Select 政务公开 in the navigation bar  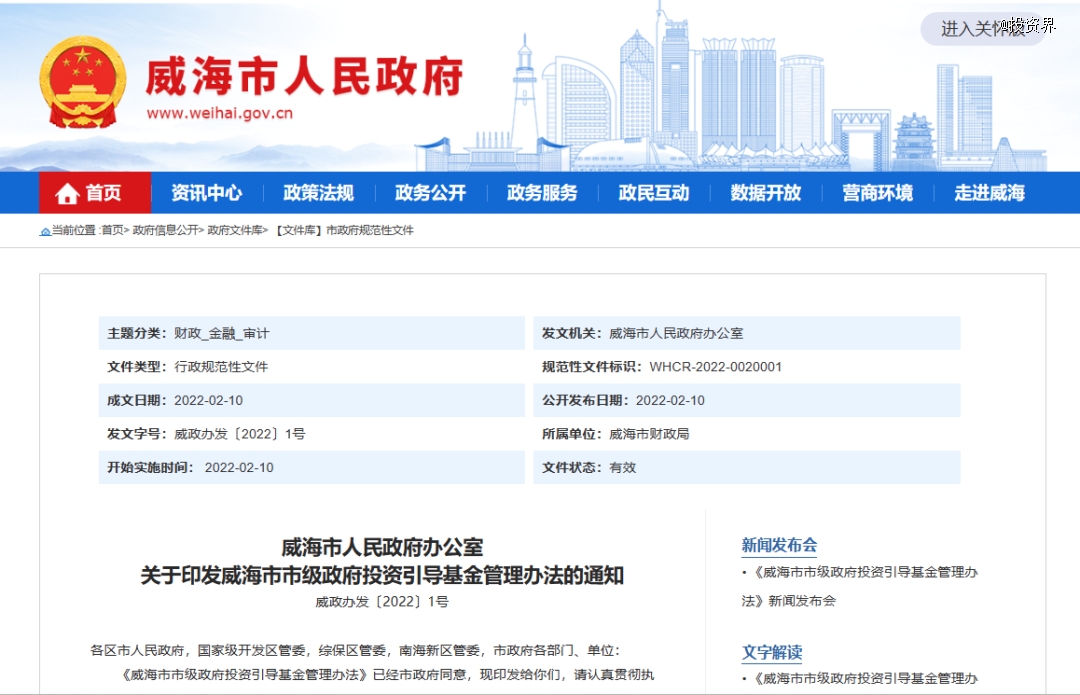(430, 193)
